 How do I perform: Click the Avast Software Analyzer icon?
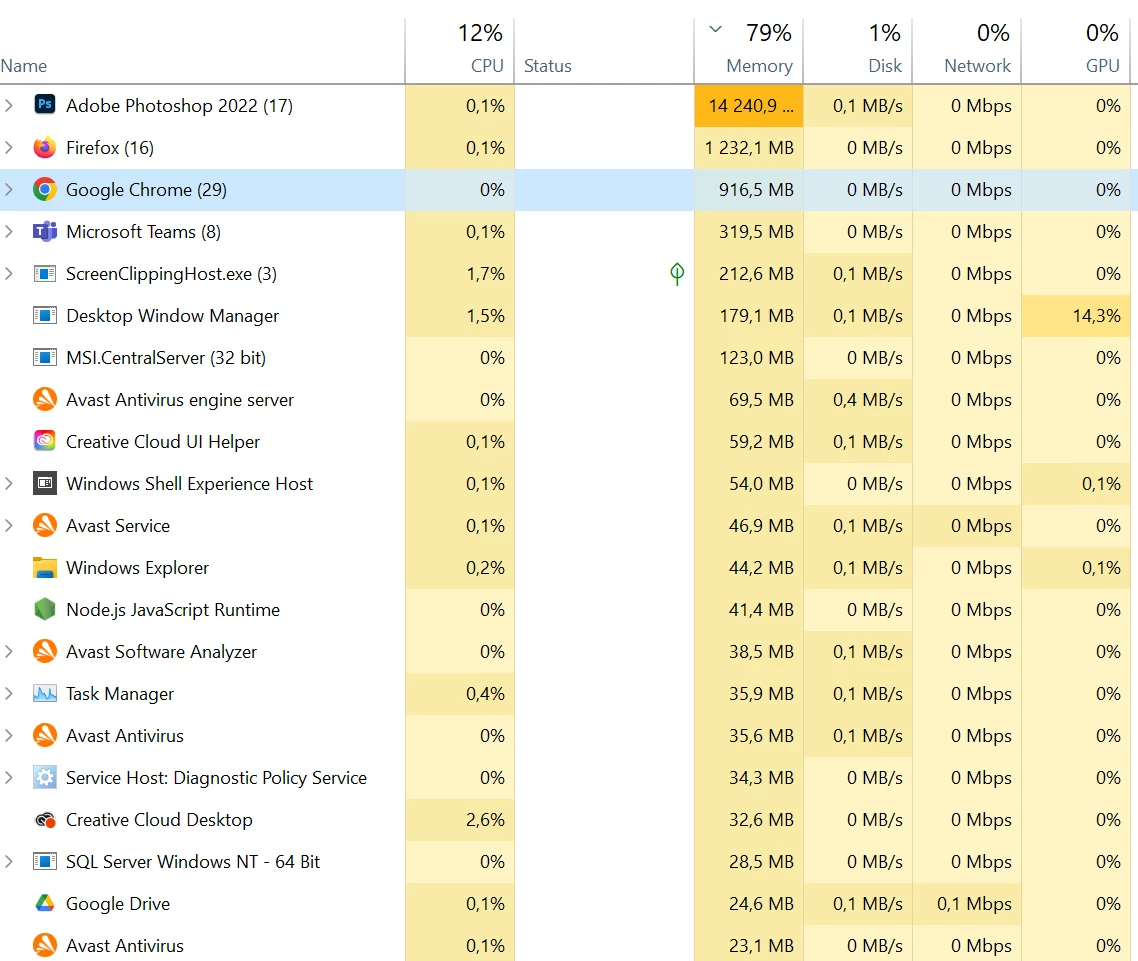(44, 652)
